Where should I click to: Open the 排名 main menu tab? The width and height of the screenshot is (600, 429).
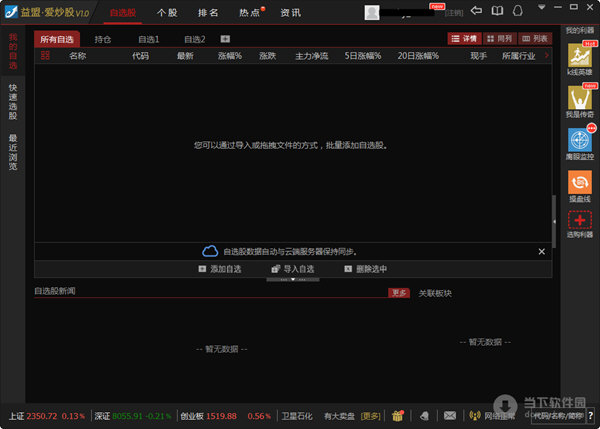click(208, 13)
